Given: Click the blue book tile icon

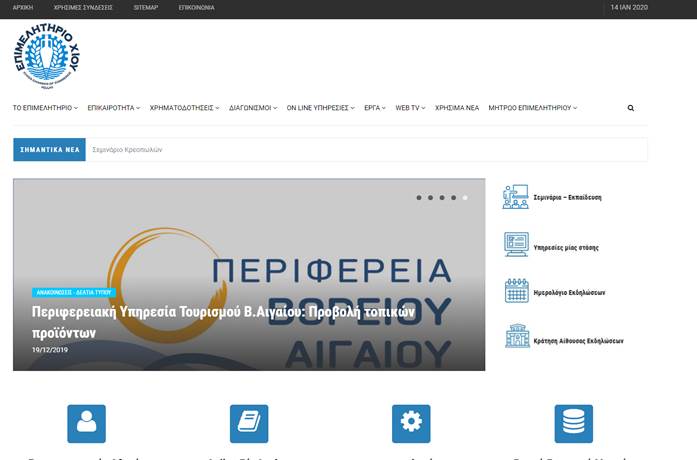Looking at the screenshot, I should tap(249, 424).
